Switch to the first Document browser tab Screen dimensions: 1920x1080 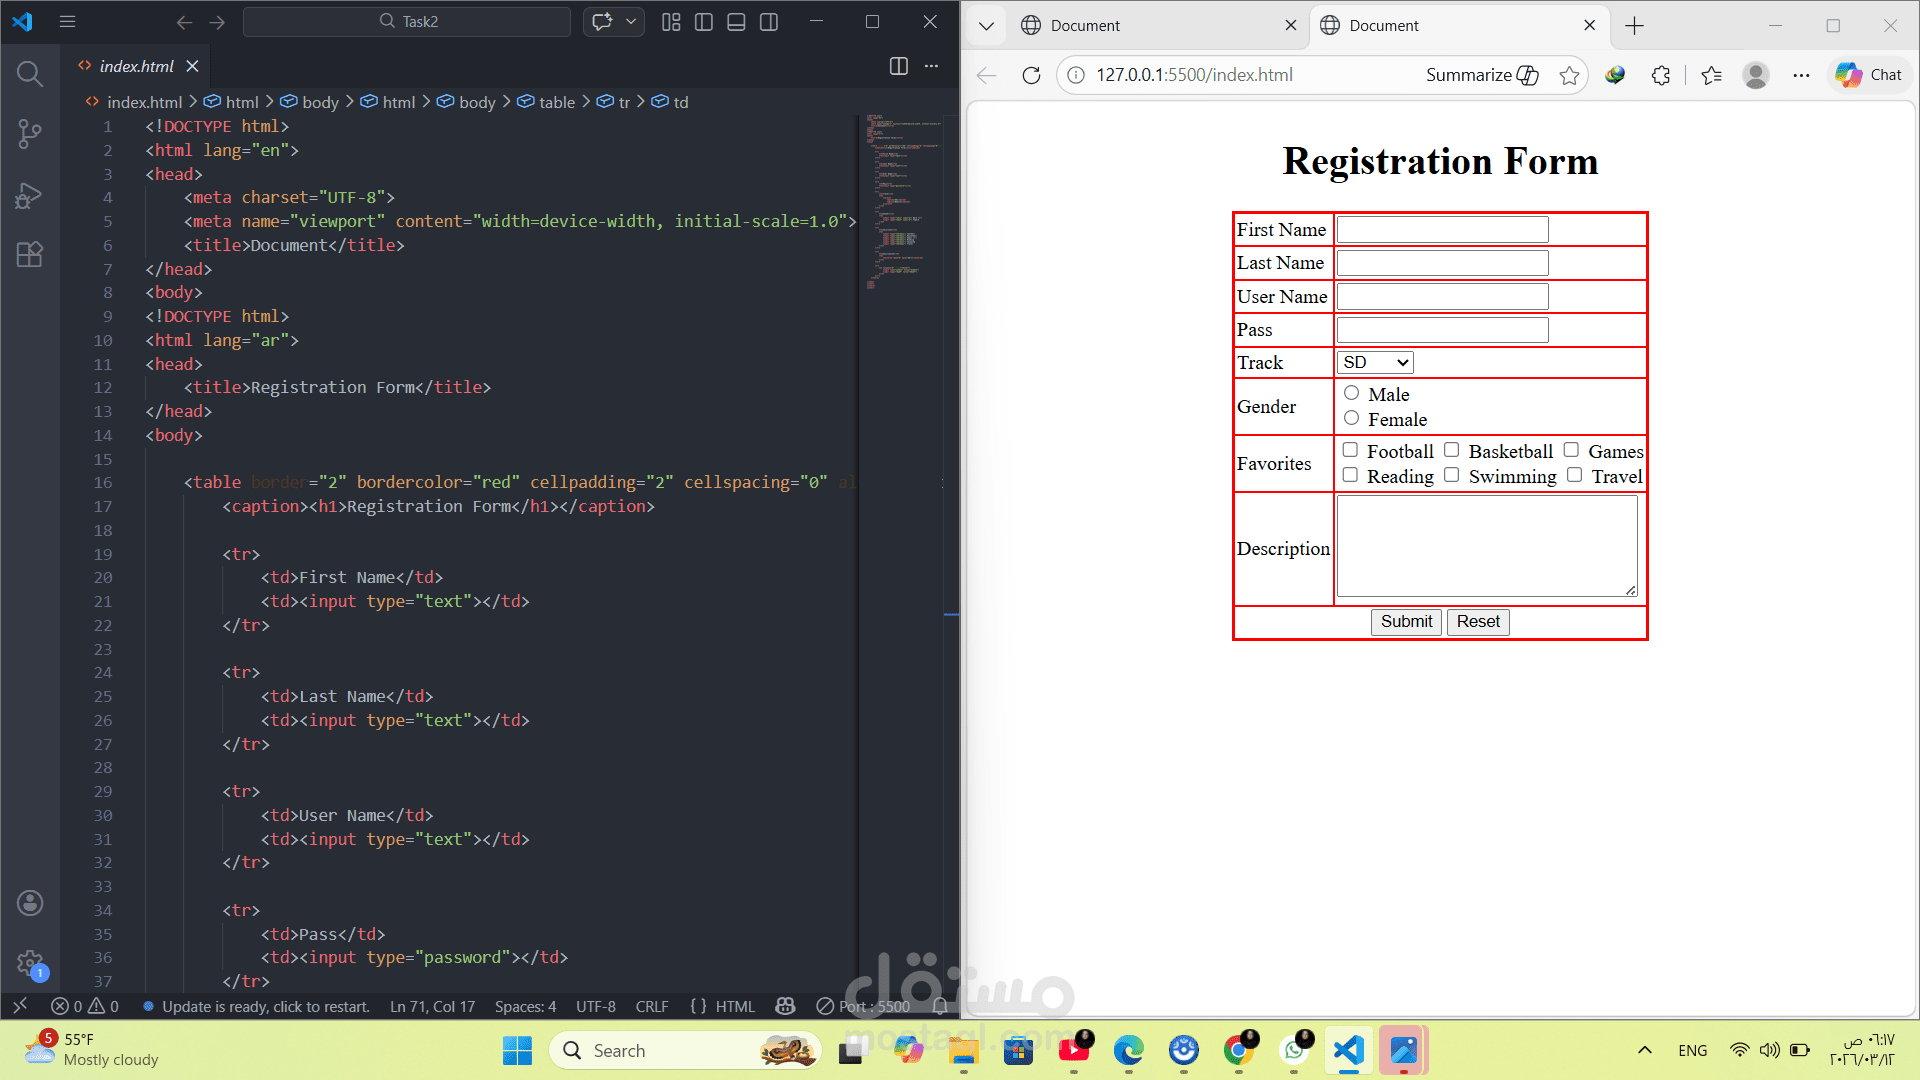point(1085,26)
